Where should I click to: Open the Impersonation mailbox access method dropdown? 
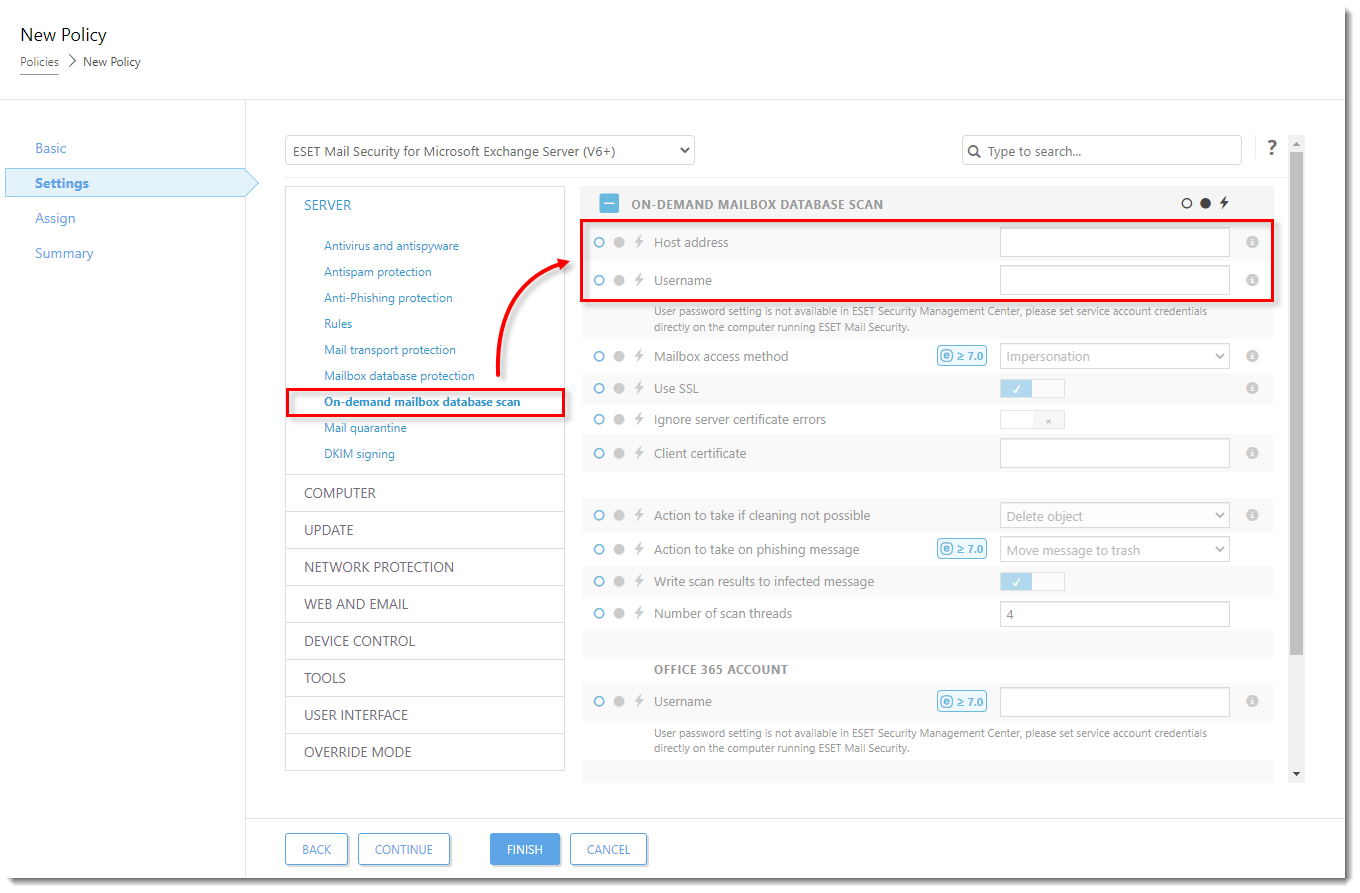(x=1115, y=356)
